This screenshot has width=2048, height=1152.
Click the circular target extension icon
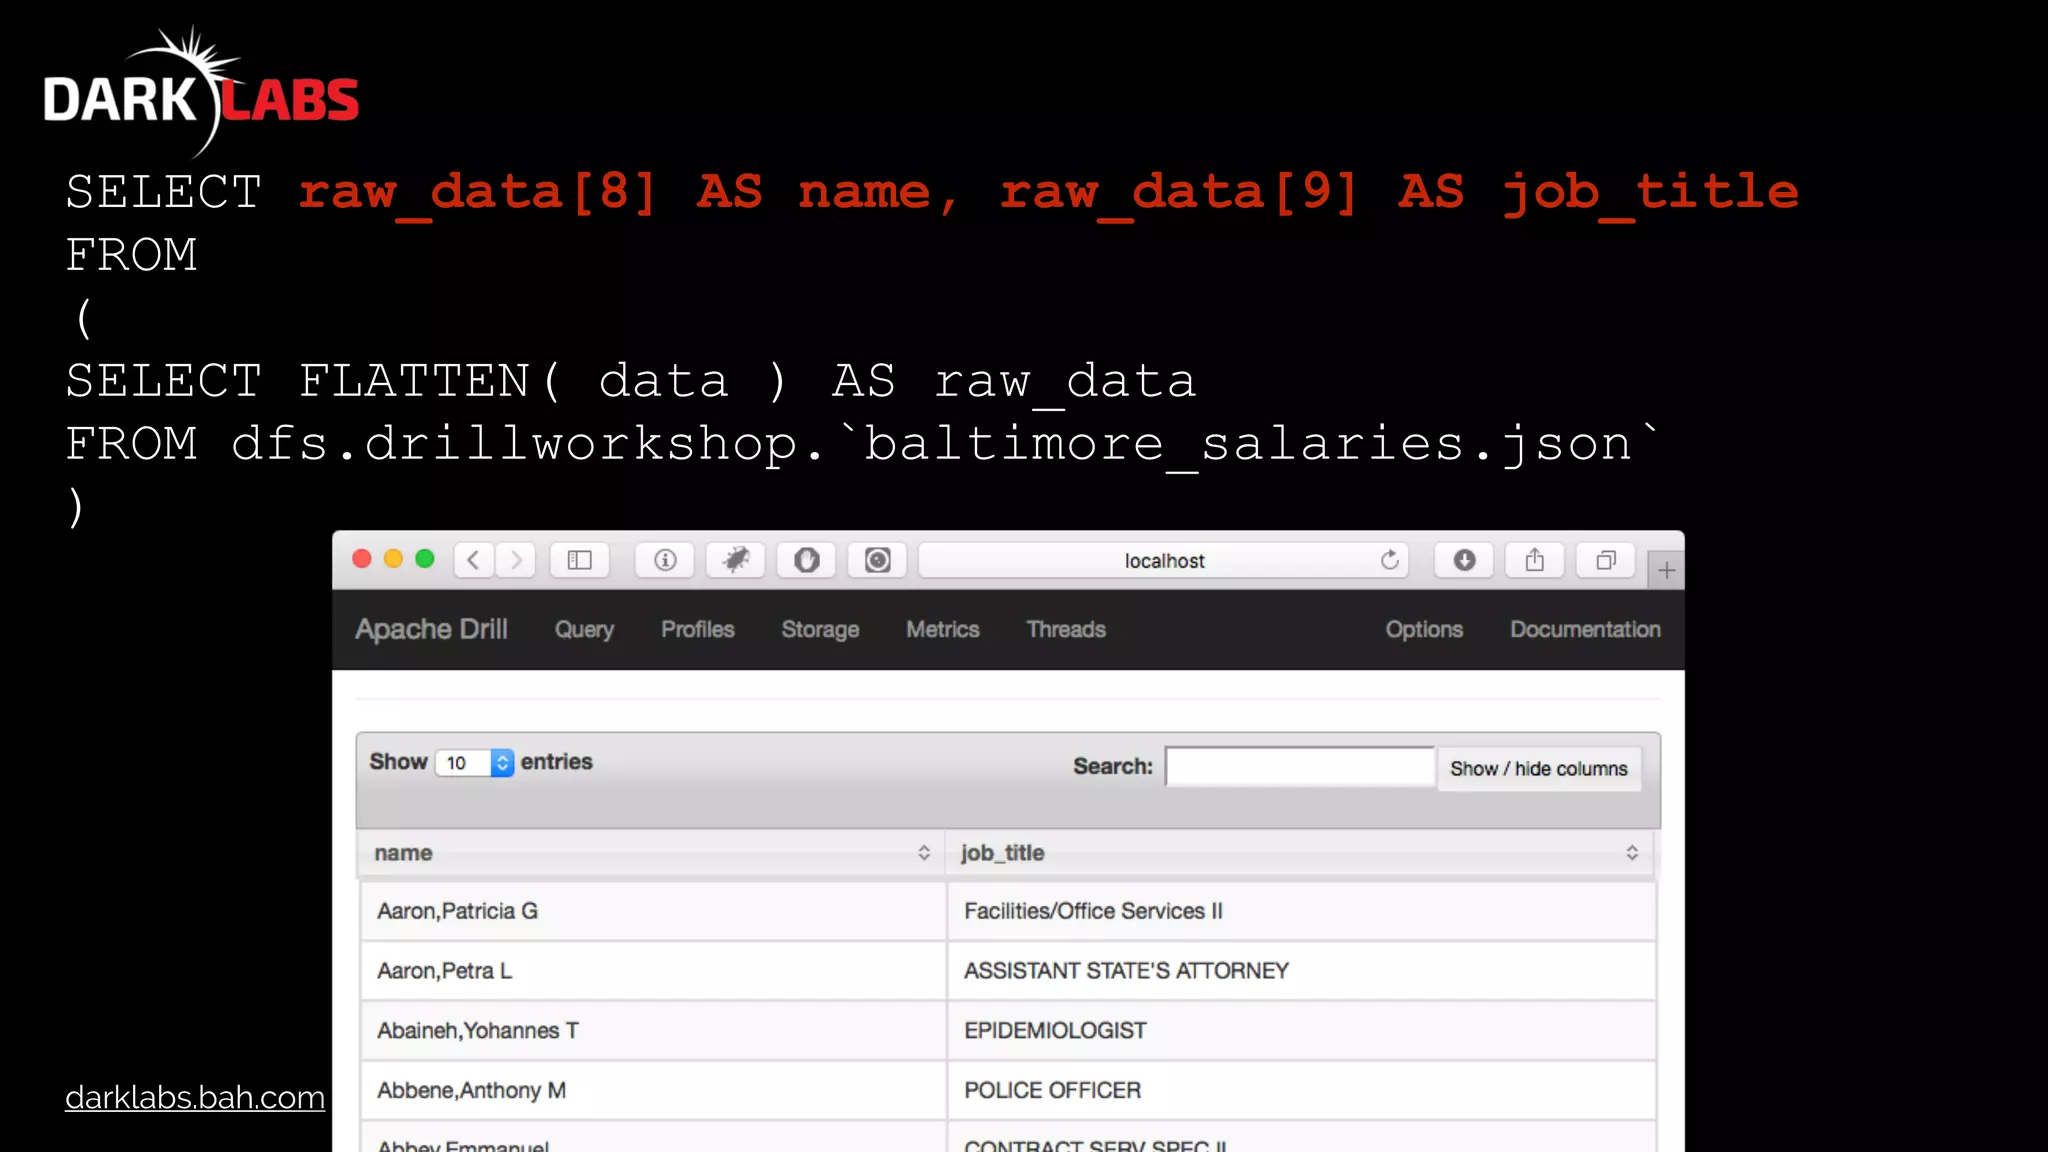coord(878,560)
